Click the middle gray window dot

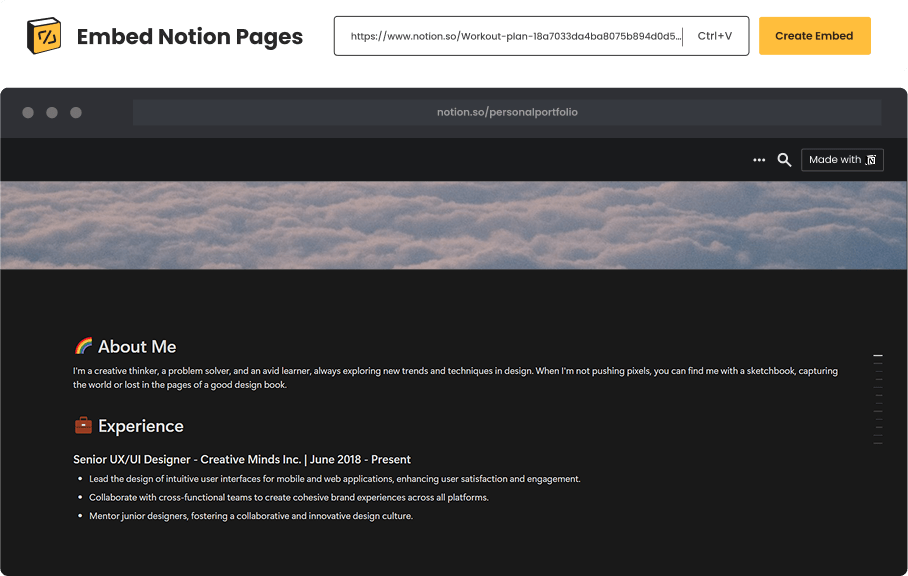(52, 113)
